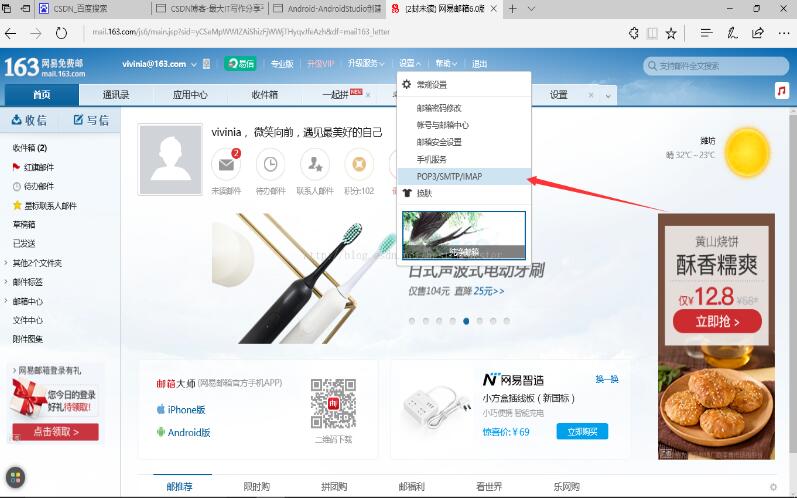
Task: Expand the mail tab list chevron after 设置 tab
Action: click(608, 96)
